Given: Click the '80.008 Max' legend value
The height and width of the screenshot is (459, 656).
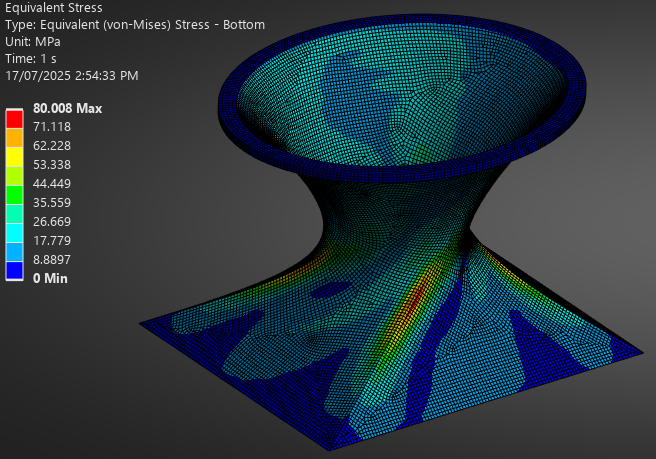Looking at the screenshot, I should click(x=67, y=108).
